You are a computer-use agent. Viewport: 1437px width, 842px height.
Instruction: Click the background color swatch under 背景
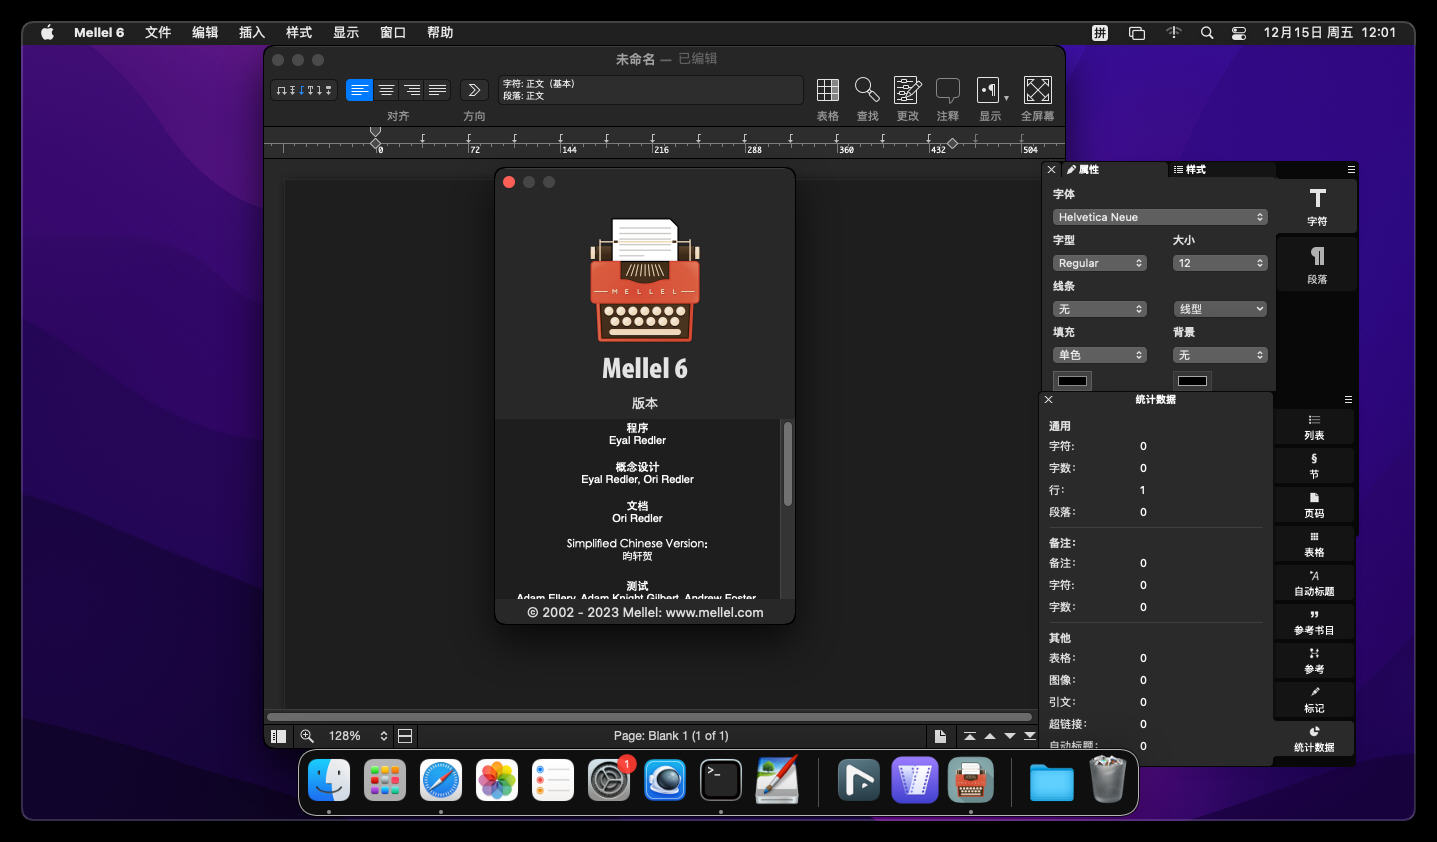click(1192, 381)
